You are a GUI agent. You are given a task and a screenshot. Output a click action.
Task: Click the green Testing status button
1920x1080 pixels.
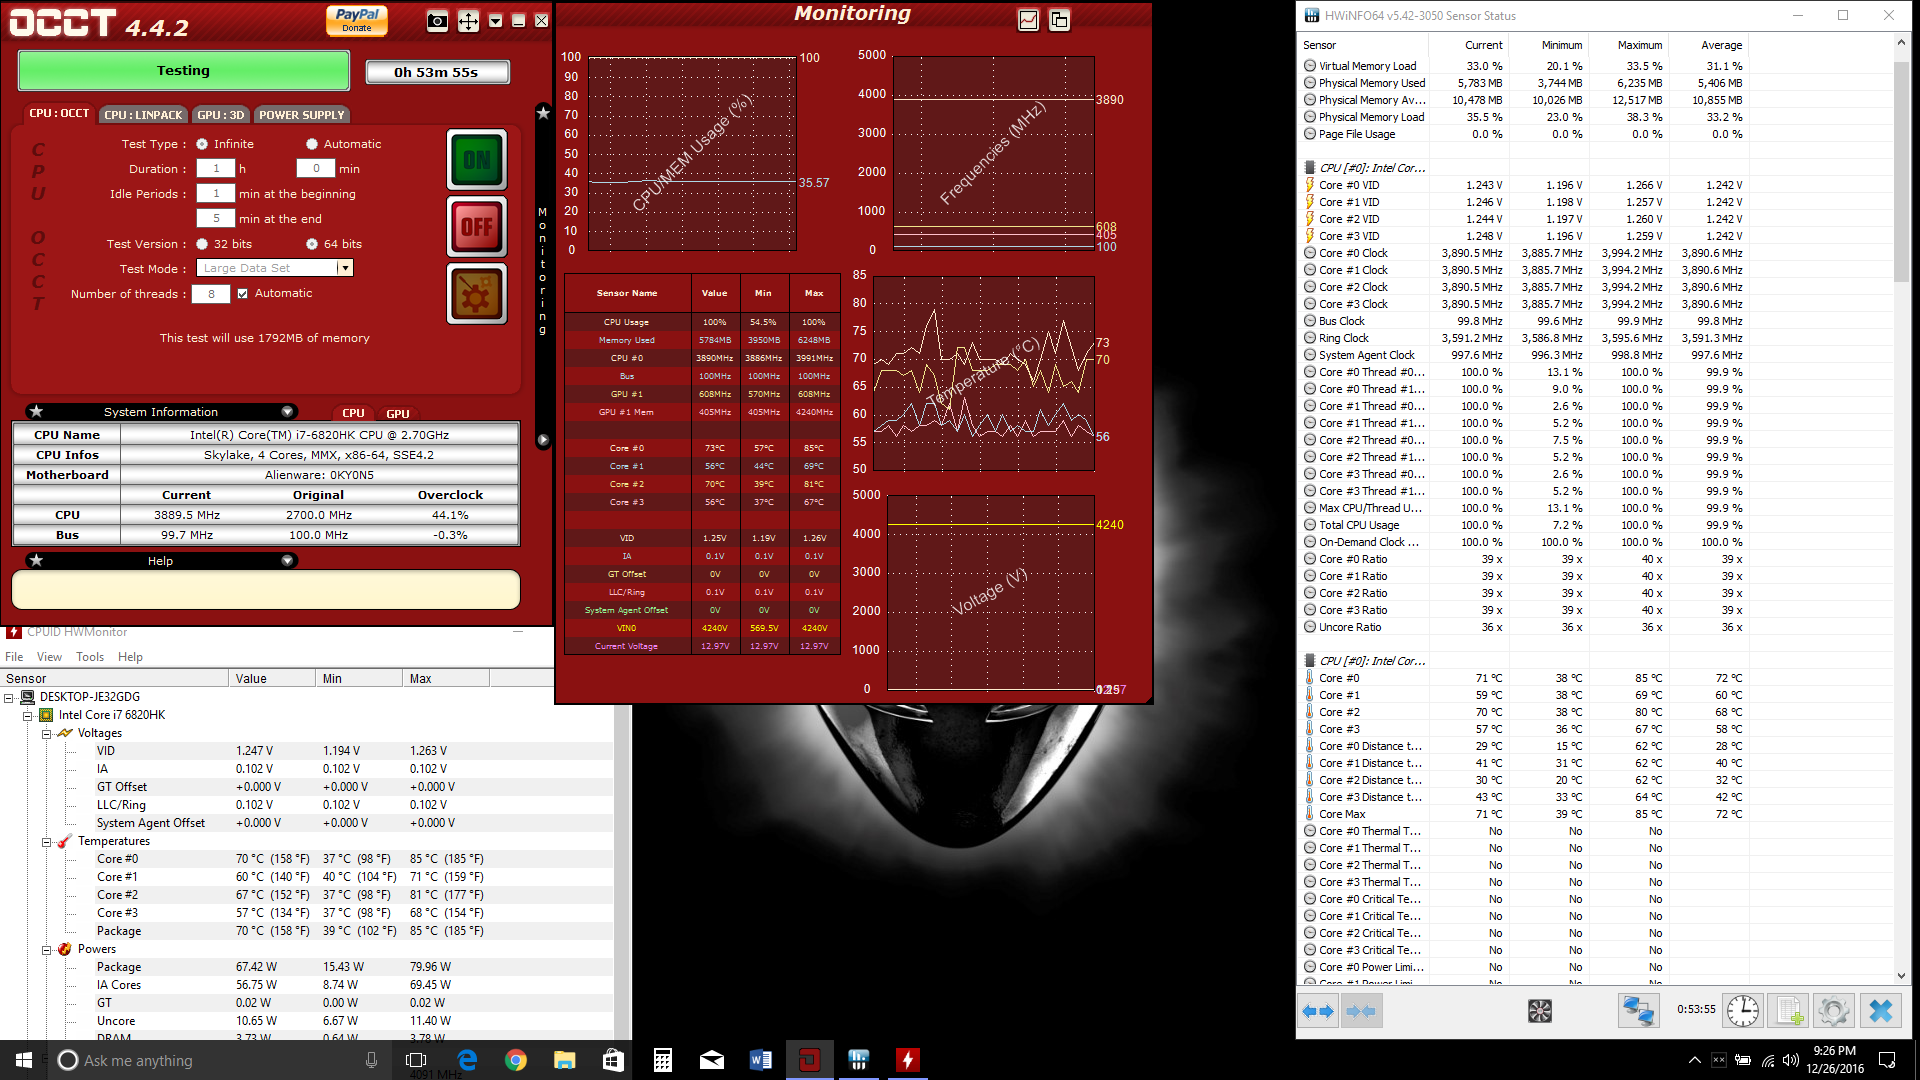click(x=184, y=71)
